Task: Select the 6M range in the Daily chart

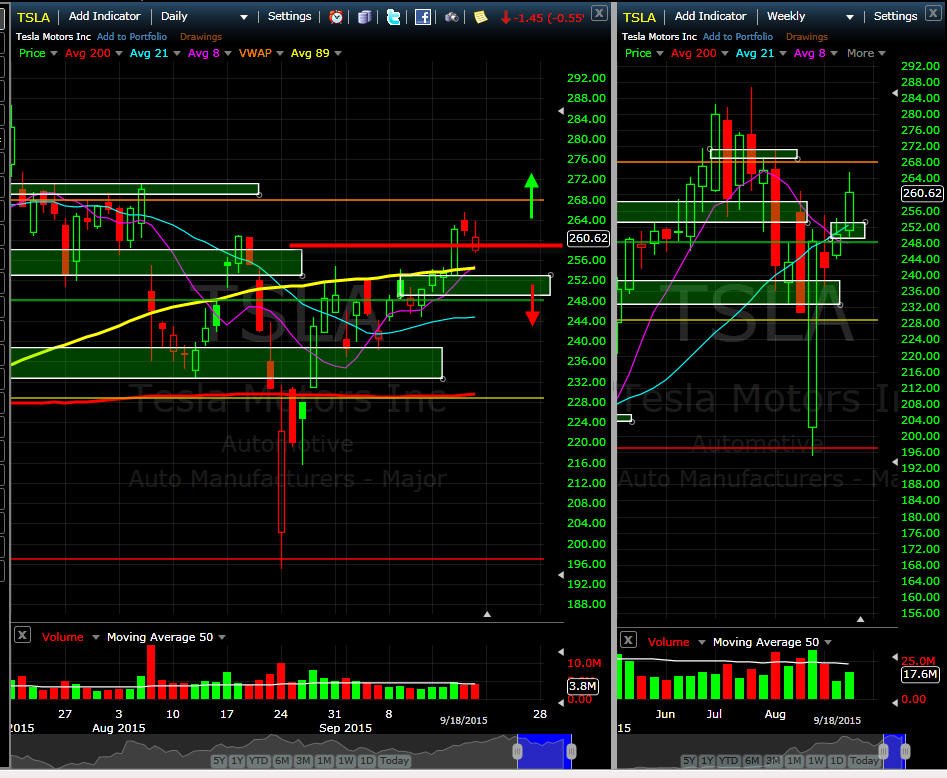Action: tap(282, 760)
